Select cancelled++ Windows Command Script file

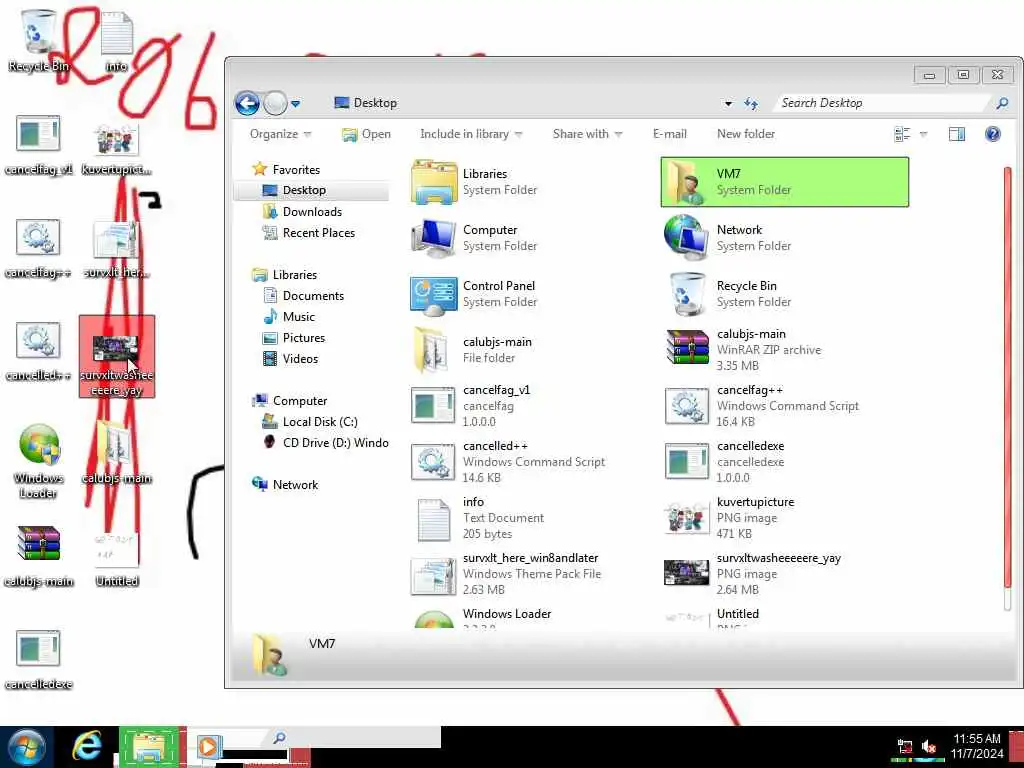point(433,462)
